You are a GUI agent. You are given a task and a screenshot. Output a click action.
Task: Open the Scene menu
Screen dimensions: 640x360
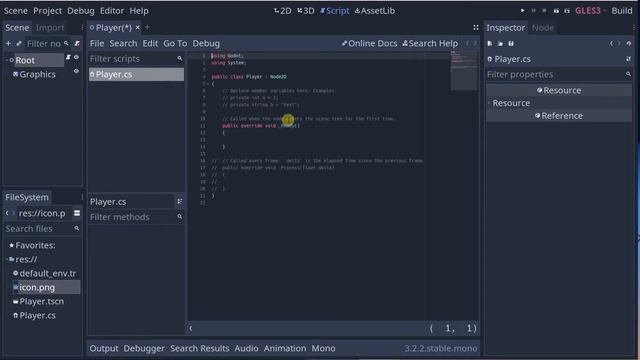click(x=16, y=11)
